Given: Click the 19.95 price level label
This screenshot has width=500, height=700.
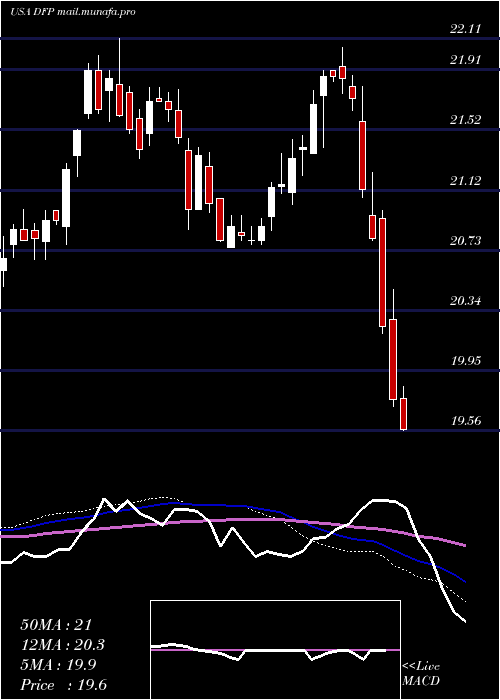Looking at the screenshot, I should click(x=466, y=360).
